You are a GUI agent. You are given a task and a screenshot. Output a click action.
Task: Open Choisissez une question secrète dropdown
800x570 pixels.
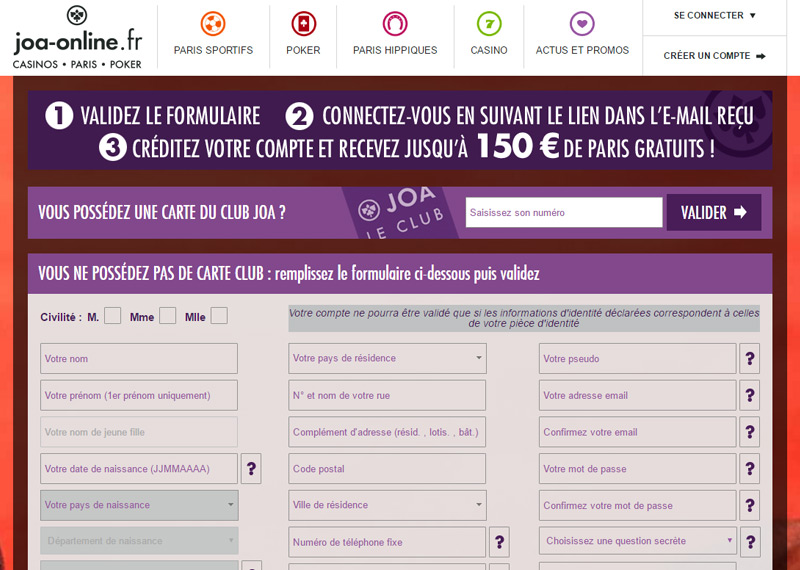[x=638, y=541]
